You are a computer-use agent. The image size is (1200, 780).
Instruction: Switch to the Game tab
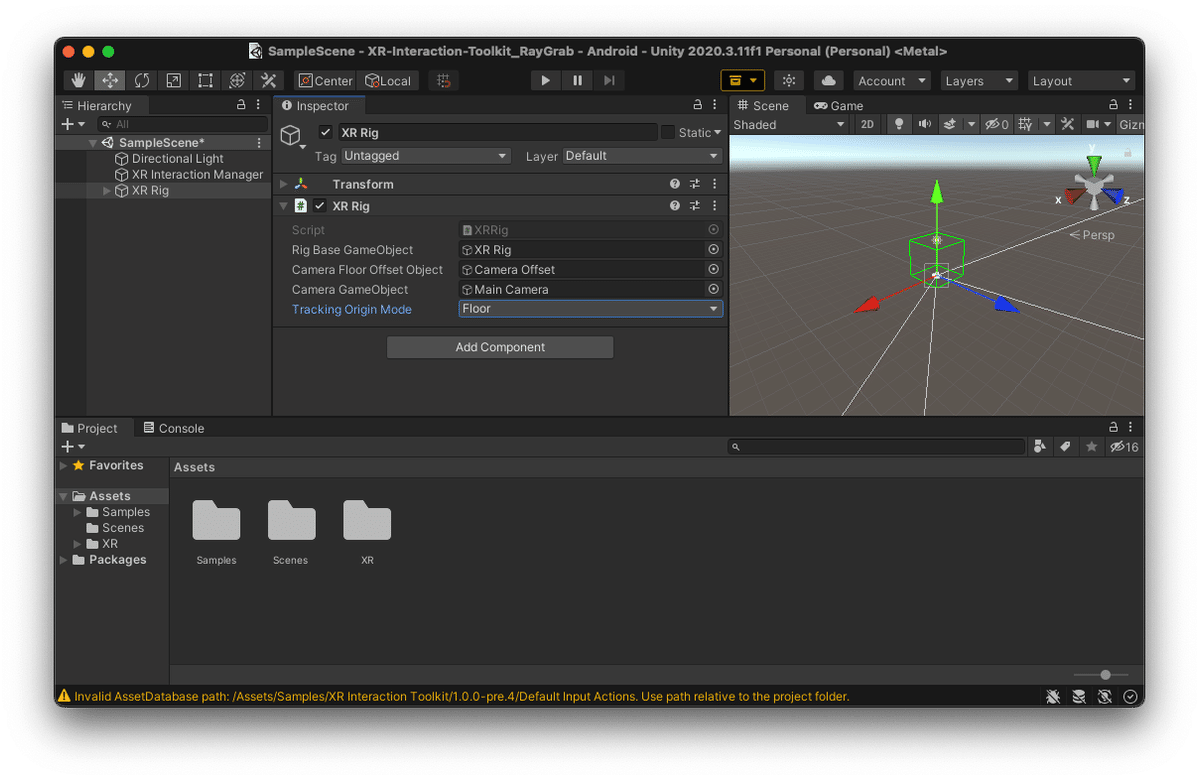pos(838,105)
